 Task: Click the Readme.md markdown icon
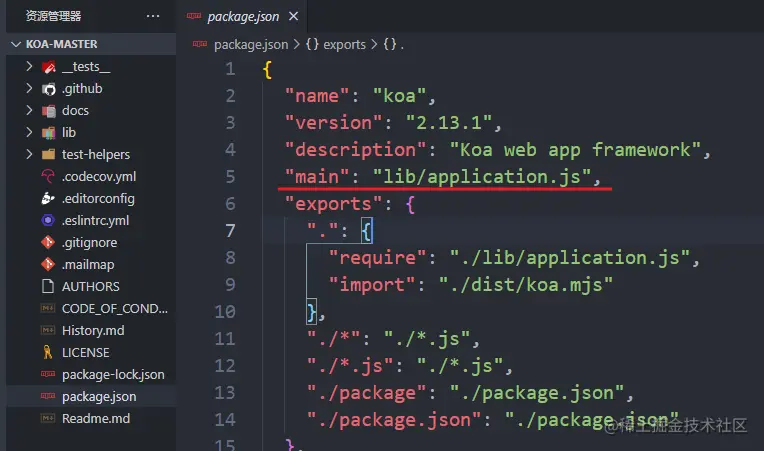pyautogui.click(x=48, y=418)
